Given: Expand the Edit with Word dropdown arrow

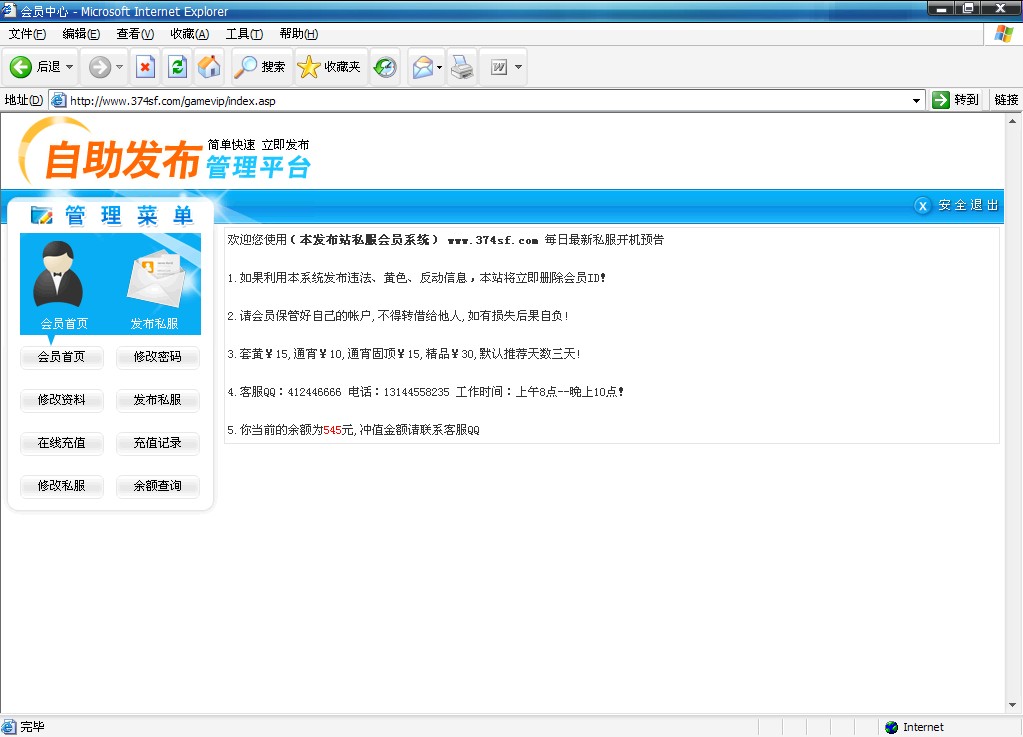Looking at the screenshot, I should click(518, 67).
